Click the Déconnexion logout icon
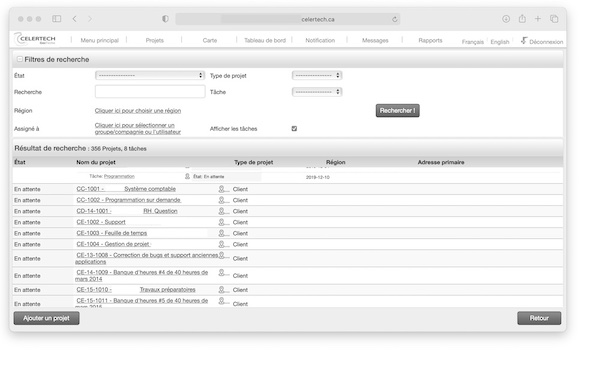Image resolution: width=600 pixels, height=382 pixels. tap(524, 40)
